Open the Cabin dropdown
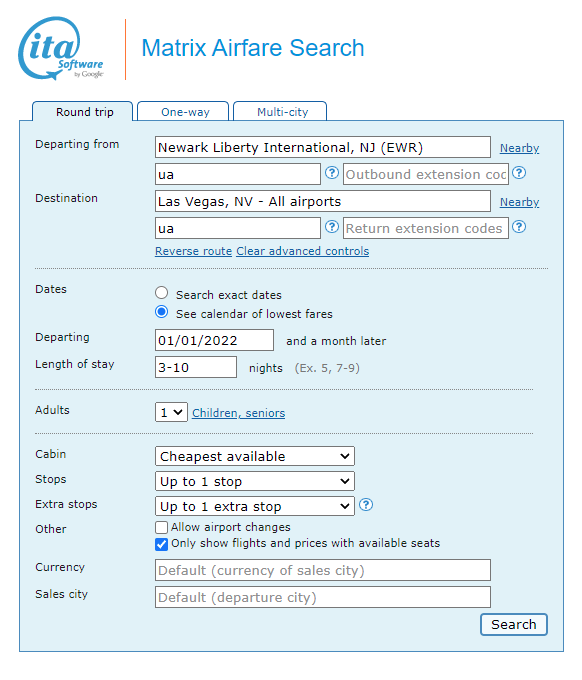 [255, 456]
